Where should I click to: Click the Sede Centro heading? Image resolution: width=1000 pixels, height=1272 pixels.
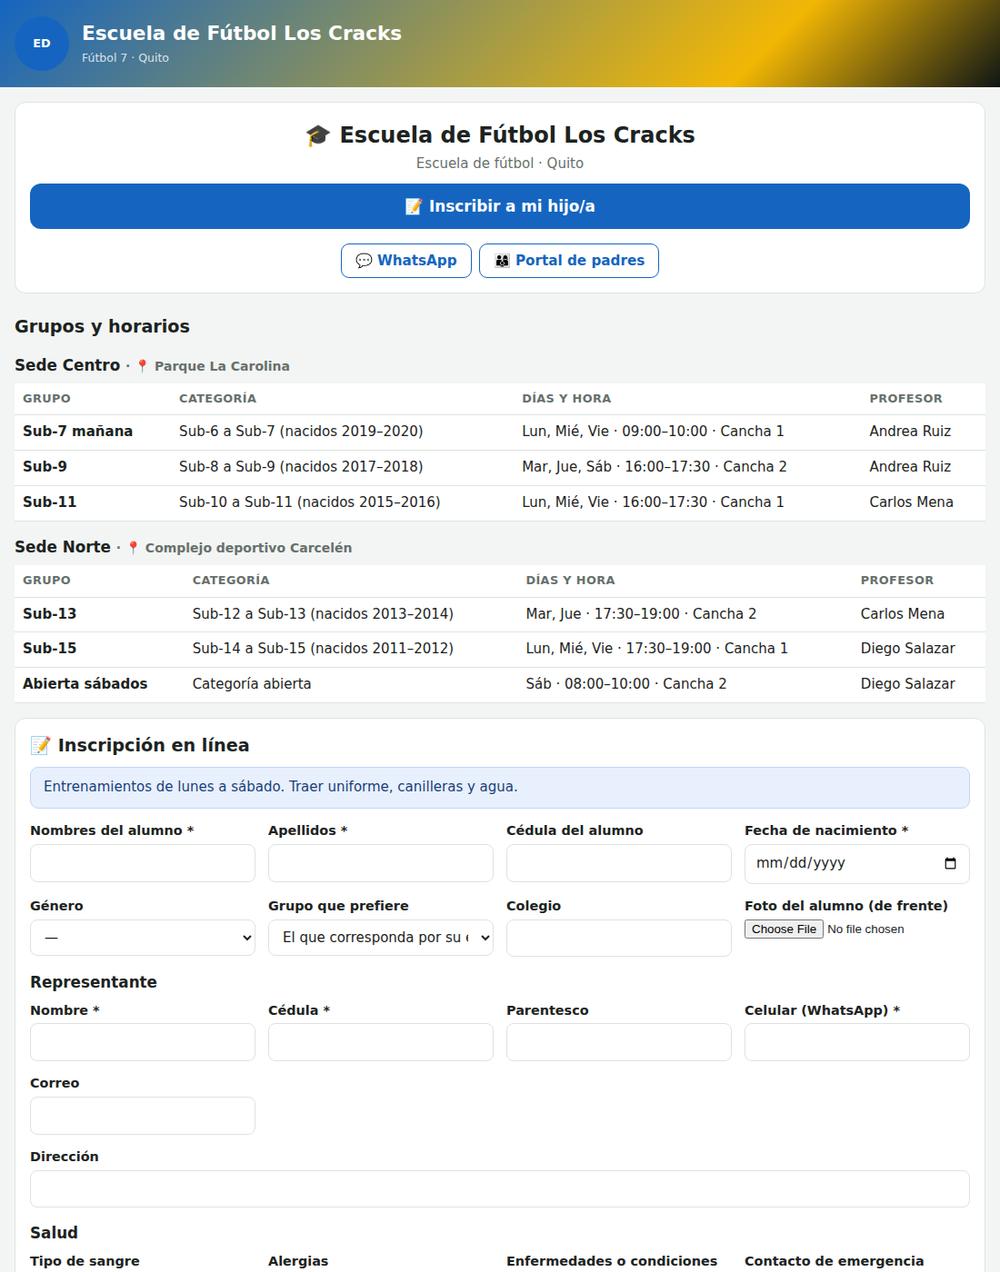[x=67, y=365]
